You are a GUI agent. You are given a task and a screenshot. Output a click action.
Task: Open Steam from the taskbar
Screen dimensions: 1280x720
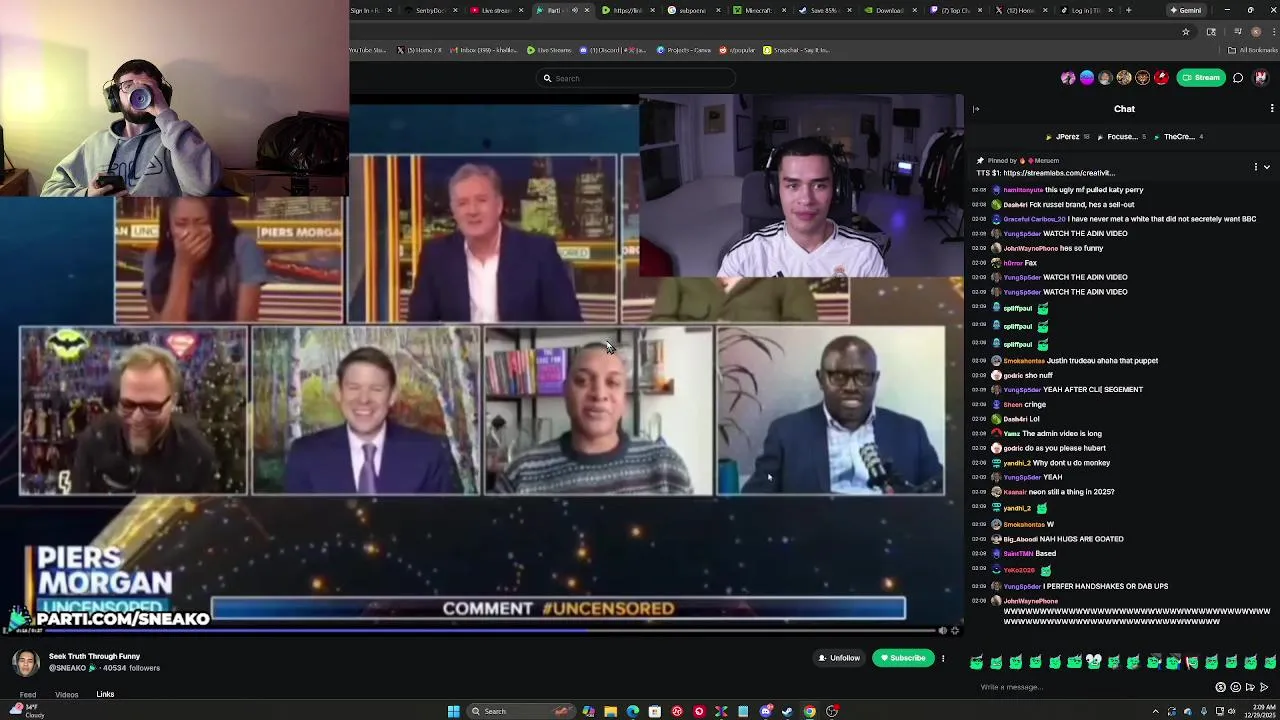click(787, 711)
